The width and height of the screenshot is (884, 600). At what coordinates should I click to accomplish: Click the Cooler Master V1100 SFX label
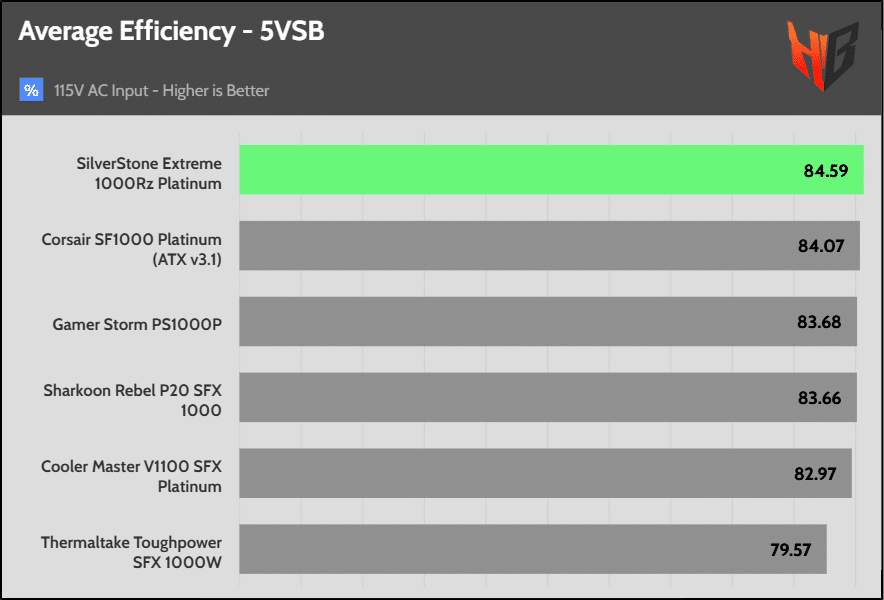click(x=131, y=477)
